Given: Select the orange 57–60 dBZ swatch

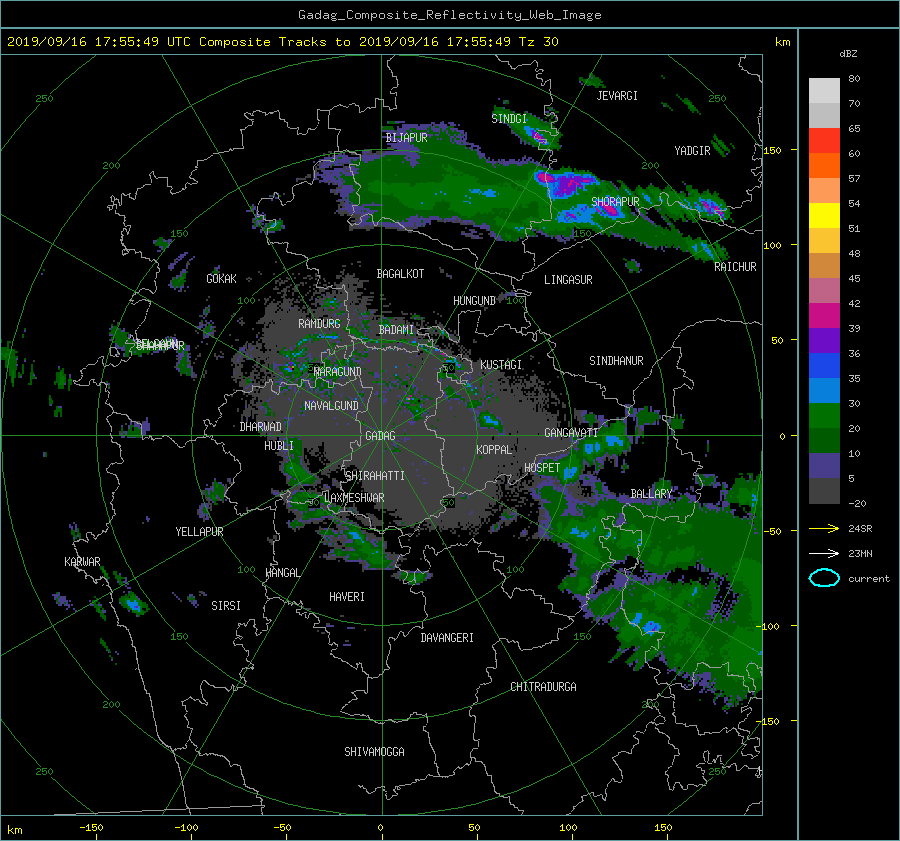Looking at the screenshot, I should [x=824, y=166].
